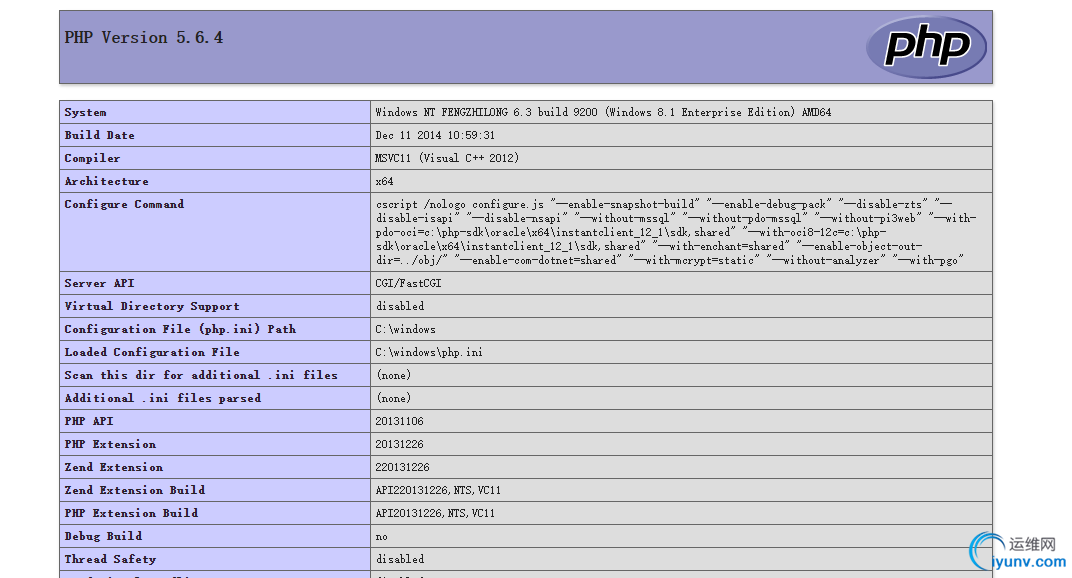Image resolution: width=1072 pixels, height=578 pixels.
Task: Click "Scan this dir for additional .ini files"
Action: coord(201,375)
